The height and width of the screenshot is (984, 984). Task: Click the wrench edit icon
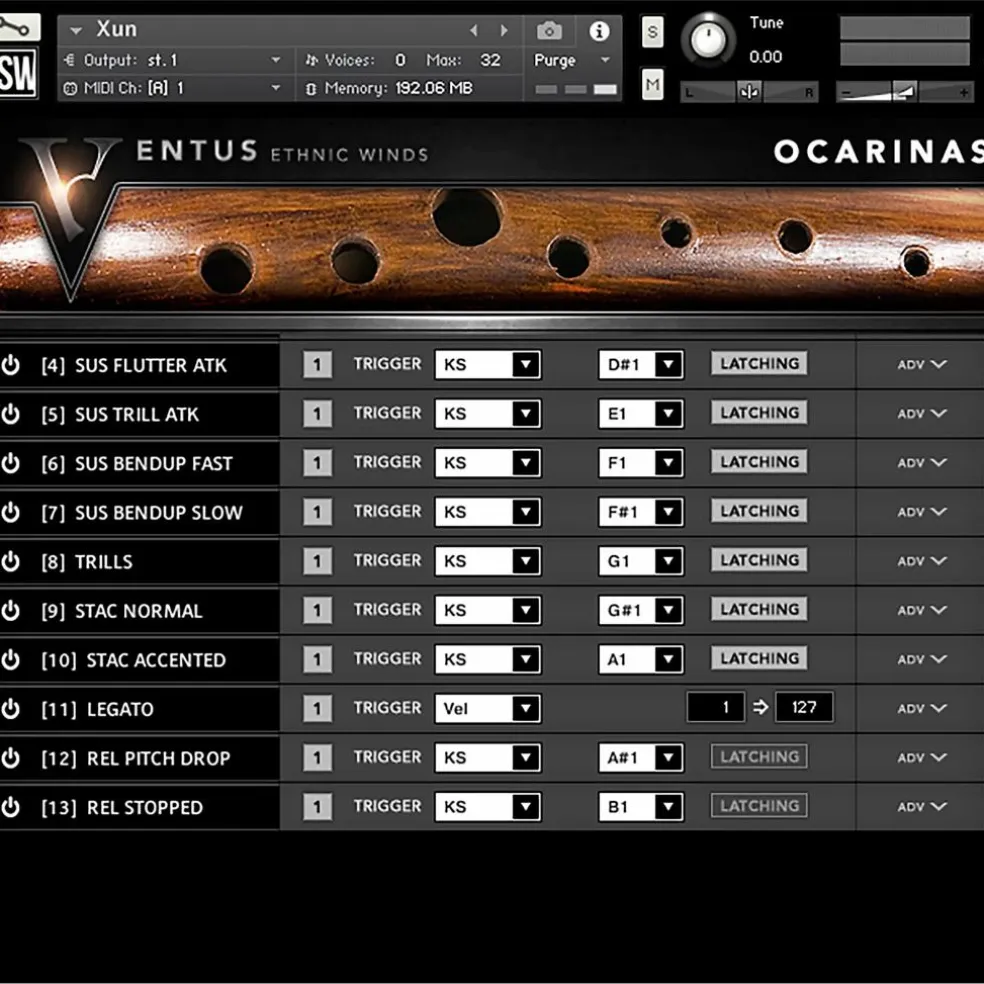[x=19, y=28]
